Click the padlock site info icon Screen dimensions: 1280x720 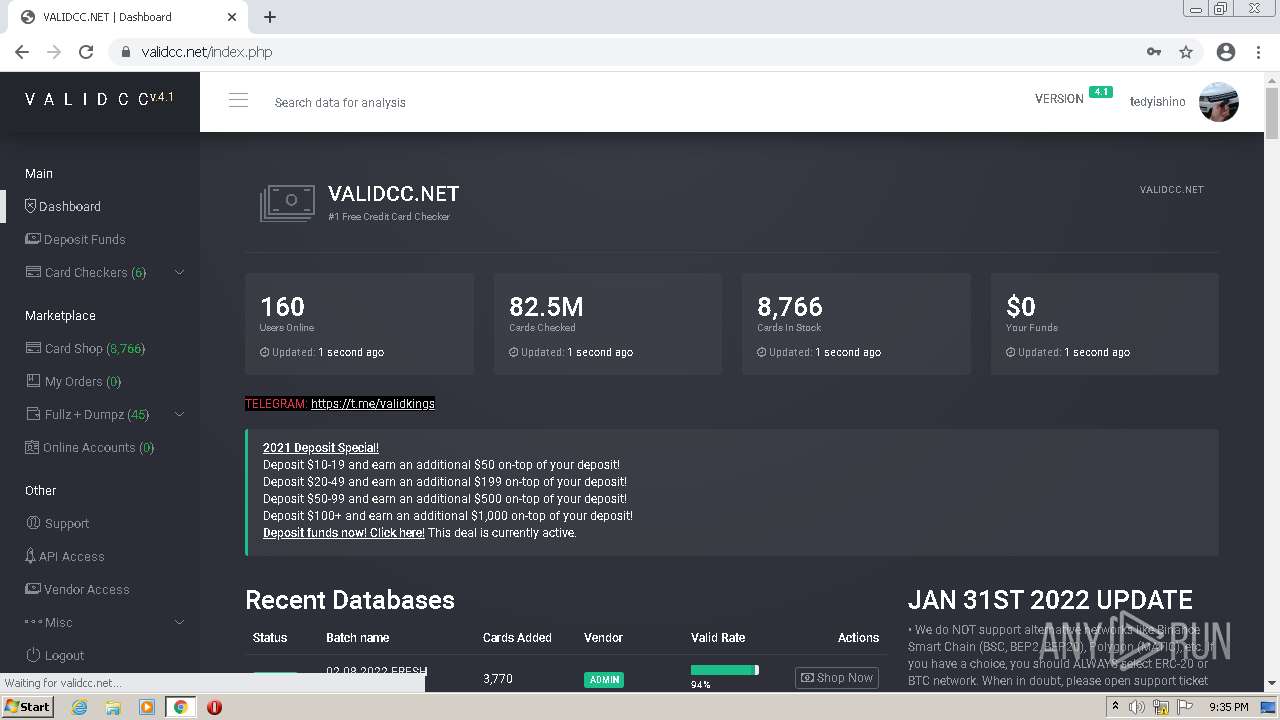[x=126, y=52]
